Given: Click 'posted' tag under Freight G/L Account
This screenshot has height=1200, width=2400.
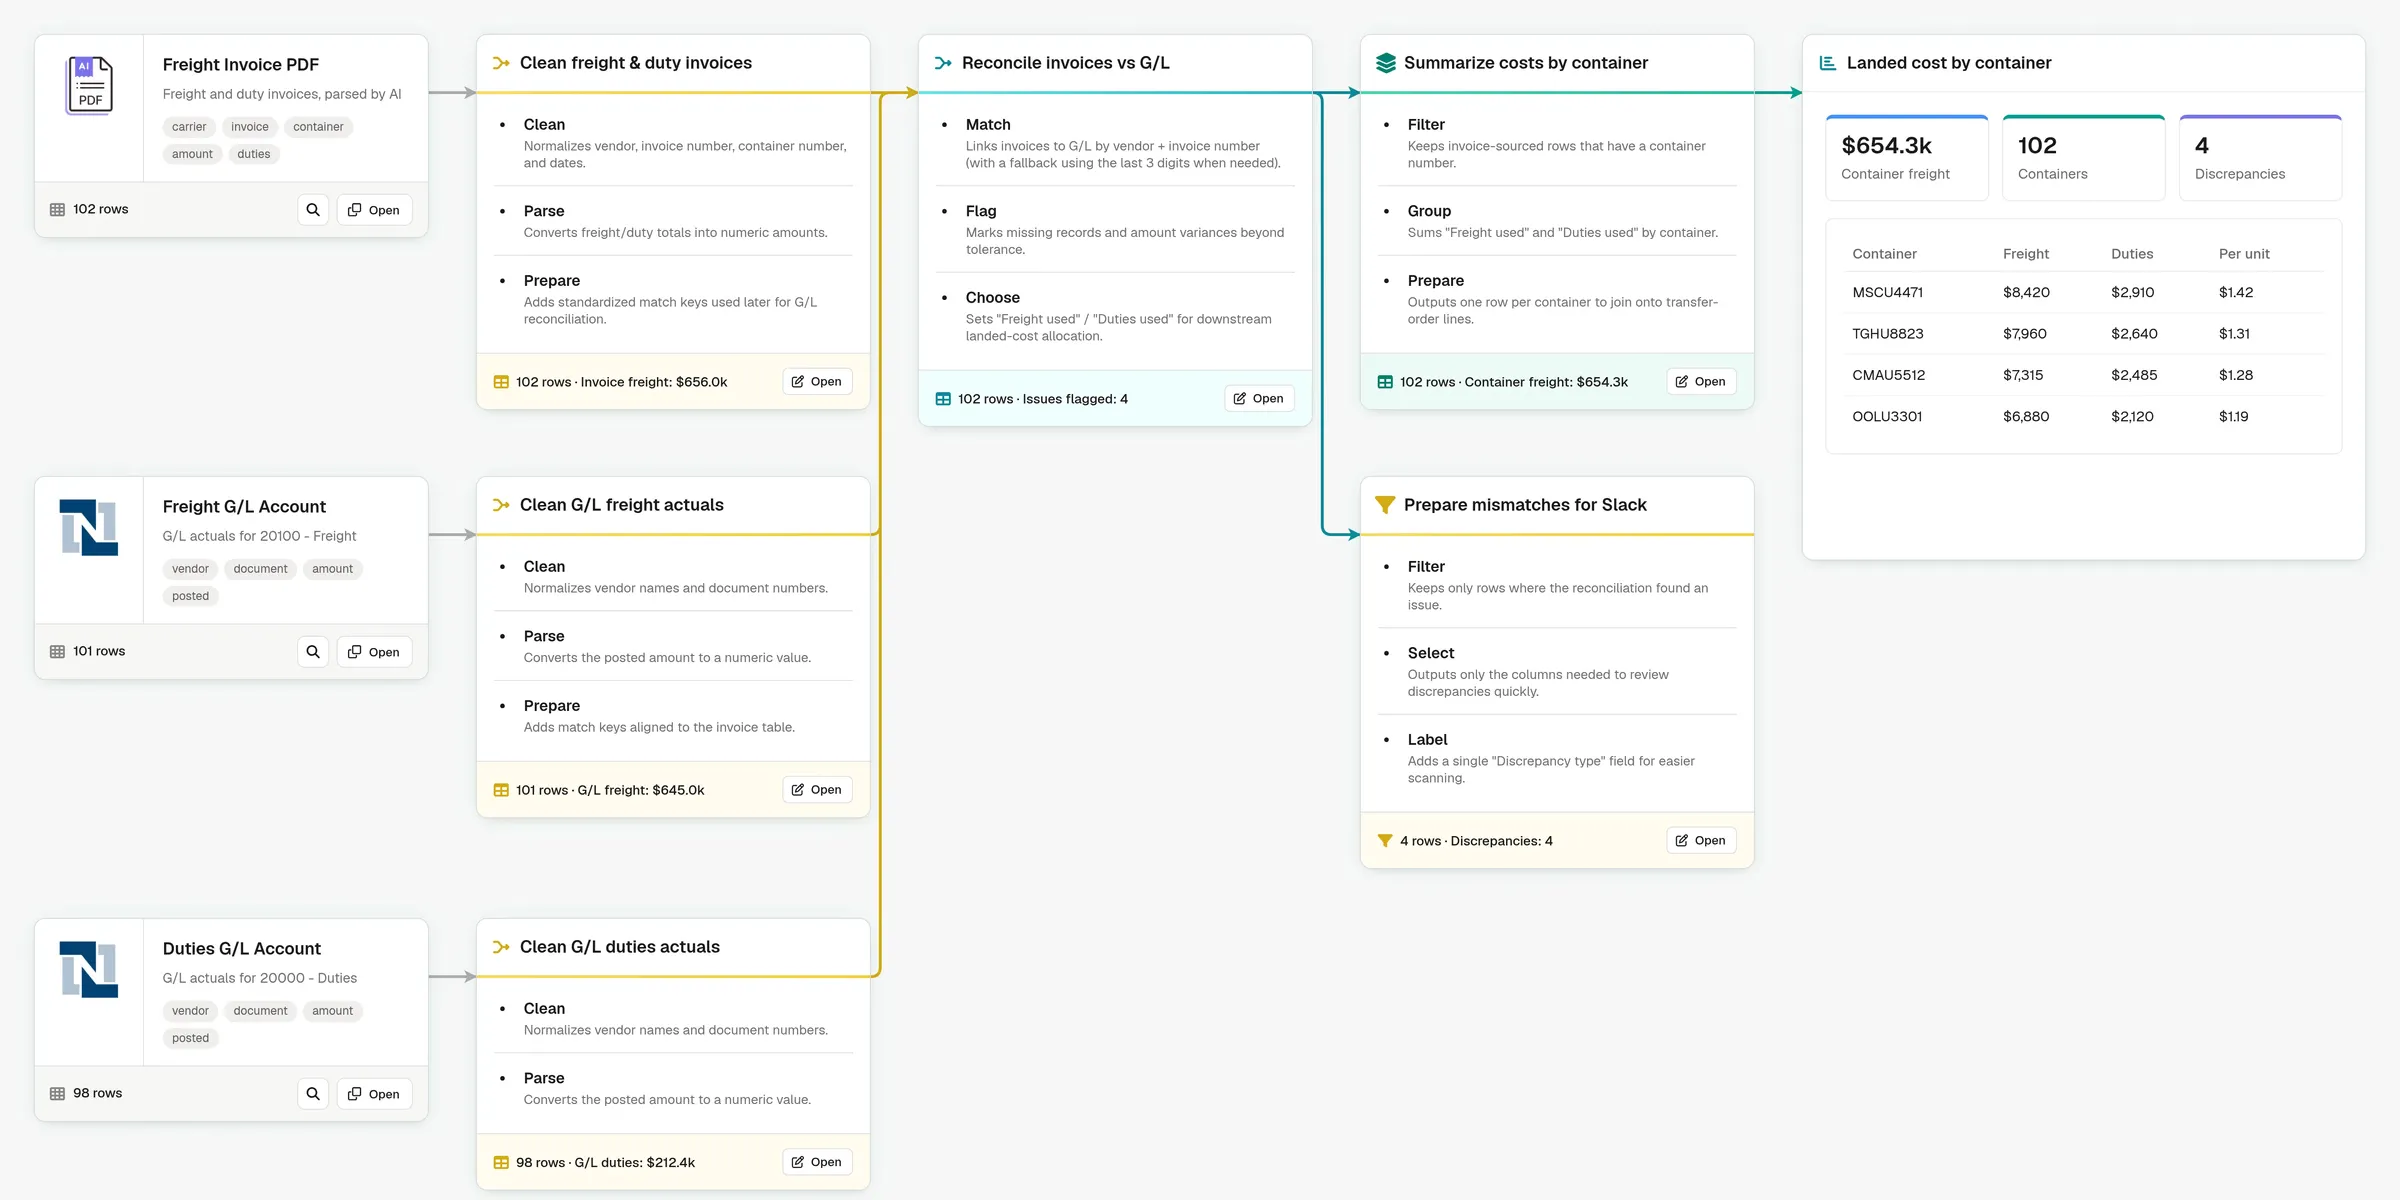Looking at the screenshot, I should [x=190, y=596].
